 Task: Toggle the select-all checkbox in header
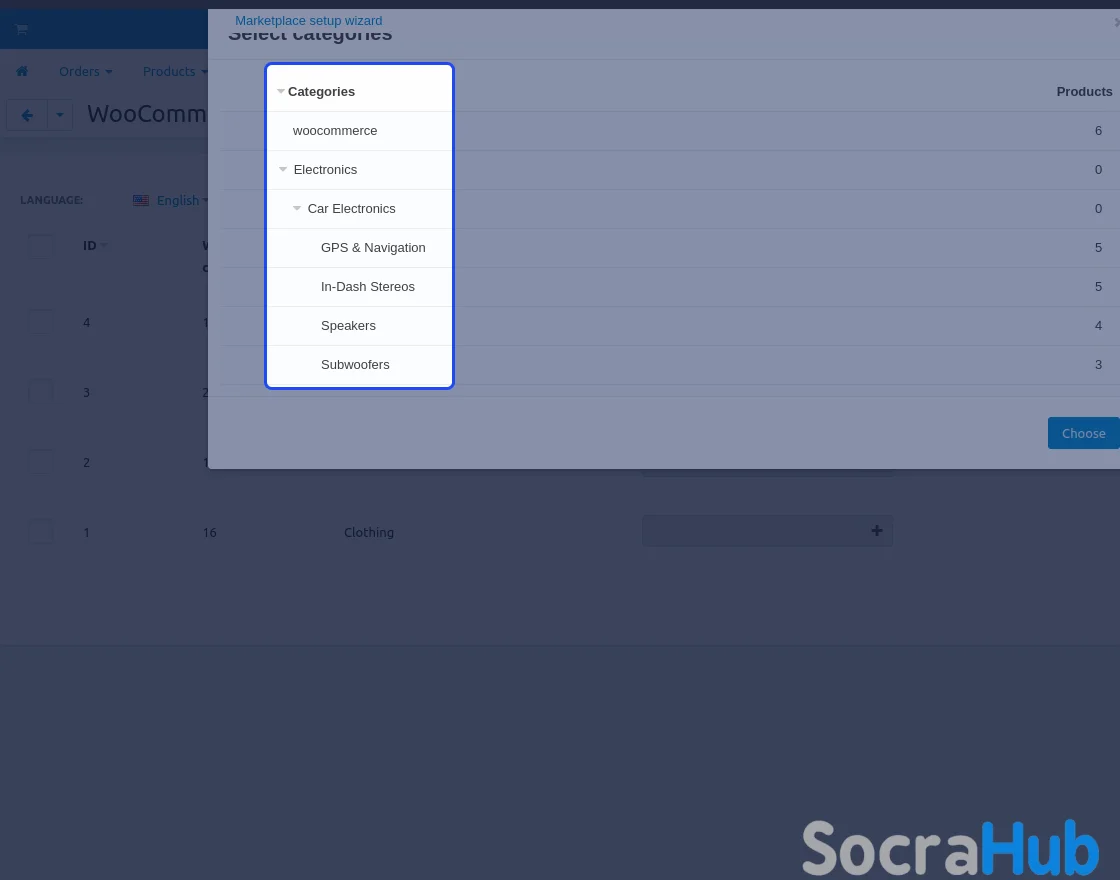point(41,246)
